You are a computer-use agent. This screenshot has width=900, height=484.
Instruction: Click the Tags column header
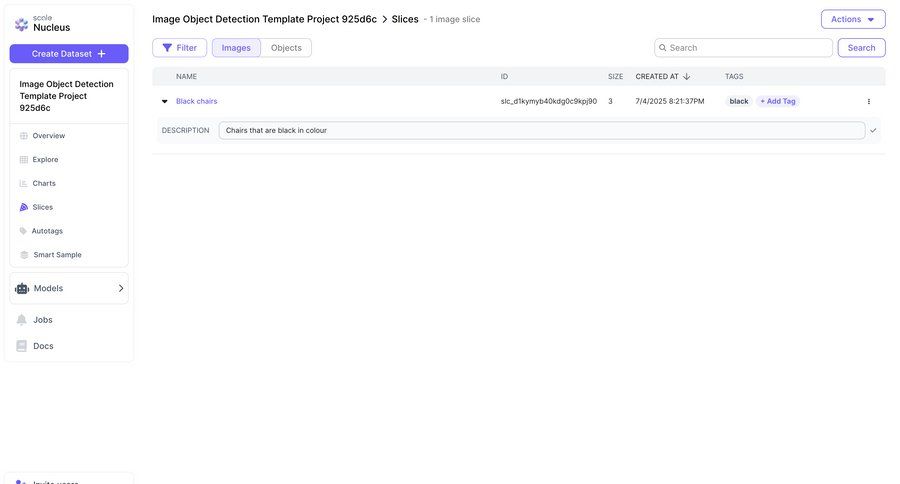coord(734,76)
